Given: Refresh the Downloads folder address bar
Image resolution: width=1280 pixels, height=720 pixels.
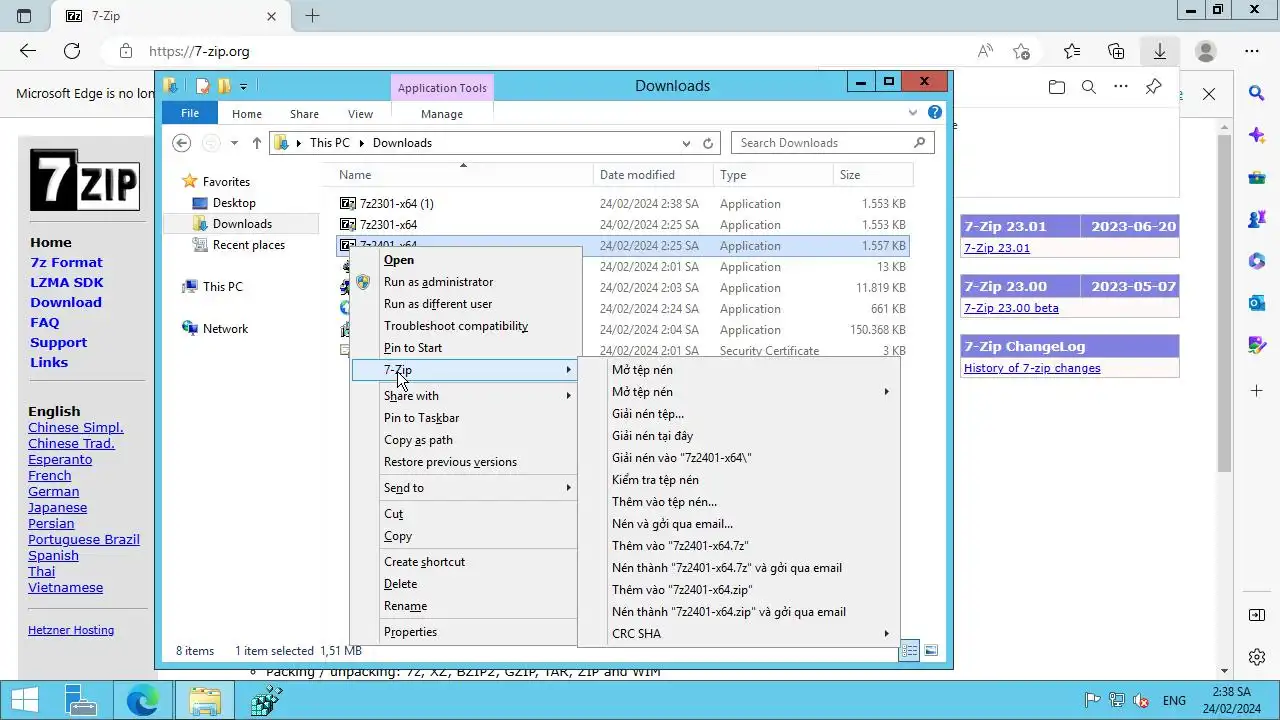Looking at the screenshot, I should tap(708, 143).
